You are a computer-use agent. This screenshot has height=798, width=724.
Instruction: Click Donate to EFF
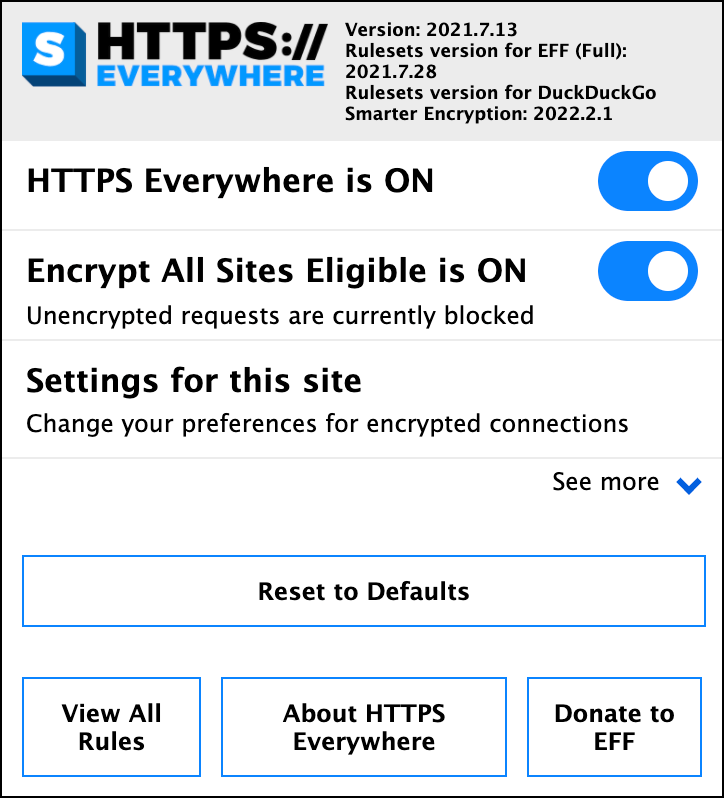point(615,727)
